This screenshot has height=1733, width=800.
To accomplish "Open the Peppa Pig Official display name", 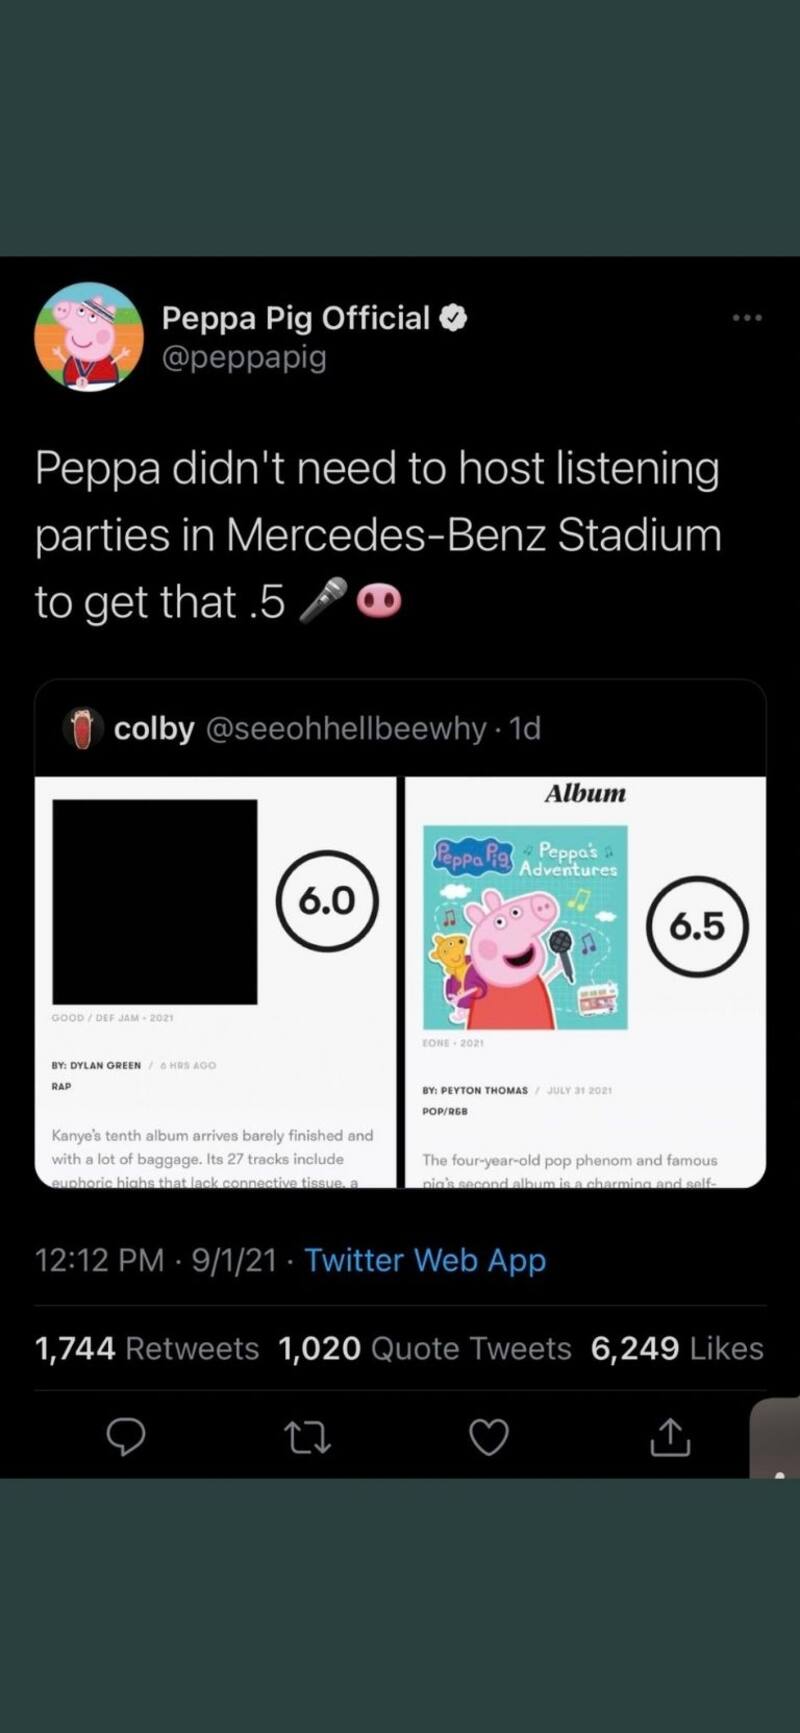I will point(295,318).
